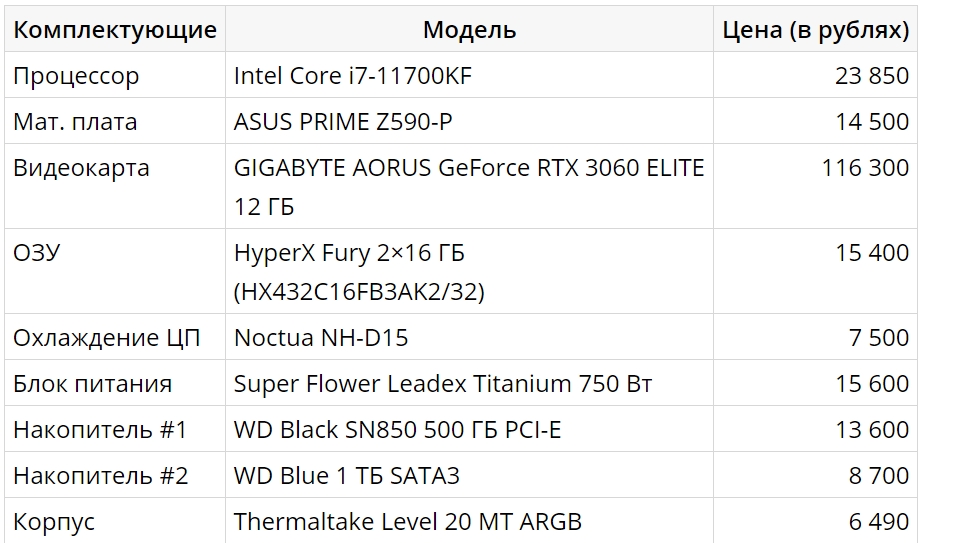Viewport: 958px width, 543px height.
Task: Select the price 23 850
Action: point(872,76)
